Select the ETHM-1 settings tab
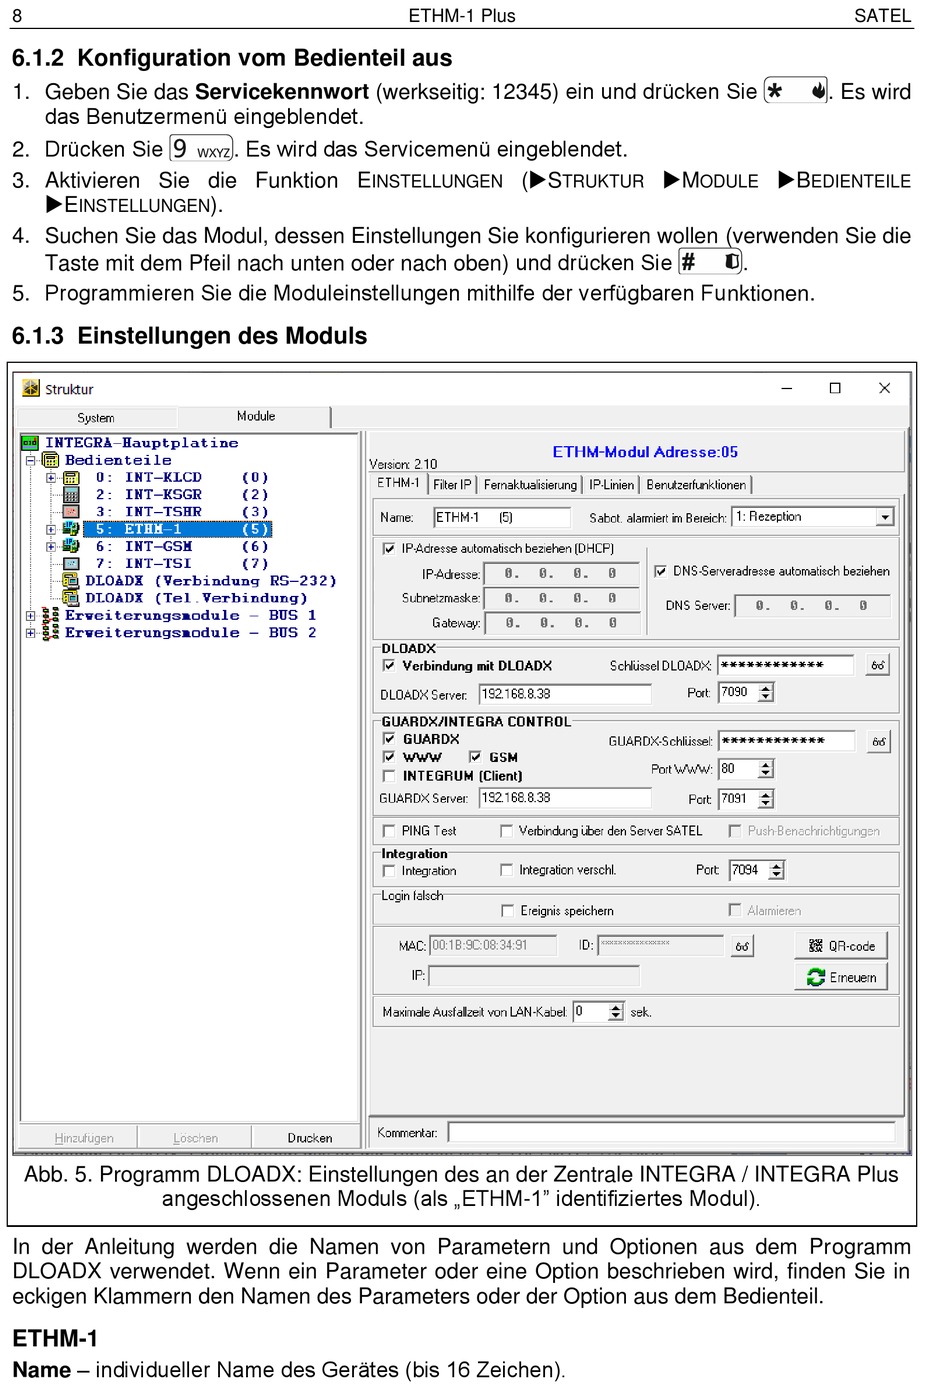 (398, 483)
